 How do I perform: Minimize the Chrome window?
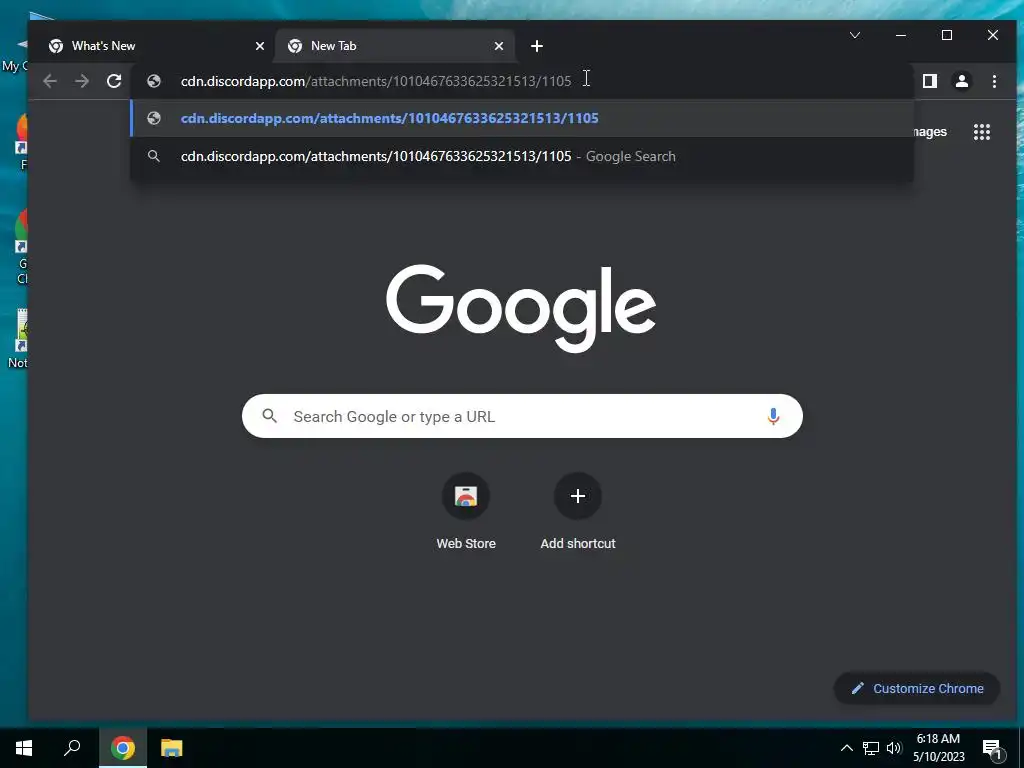coord(901,35)
